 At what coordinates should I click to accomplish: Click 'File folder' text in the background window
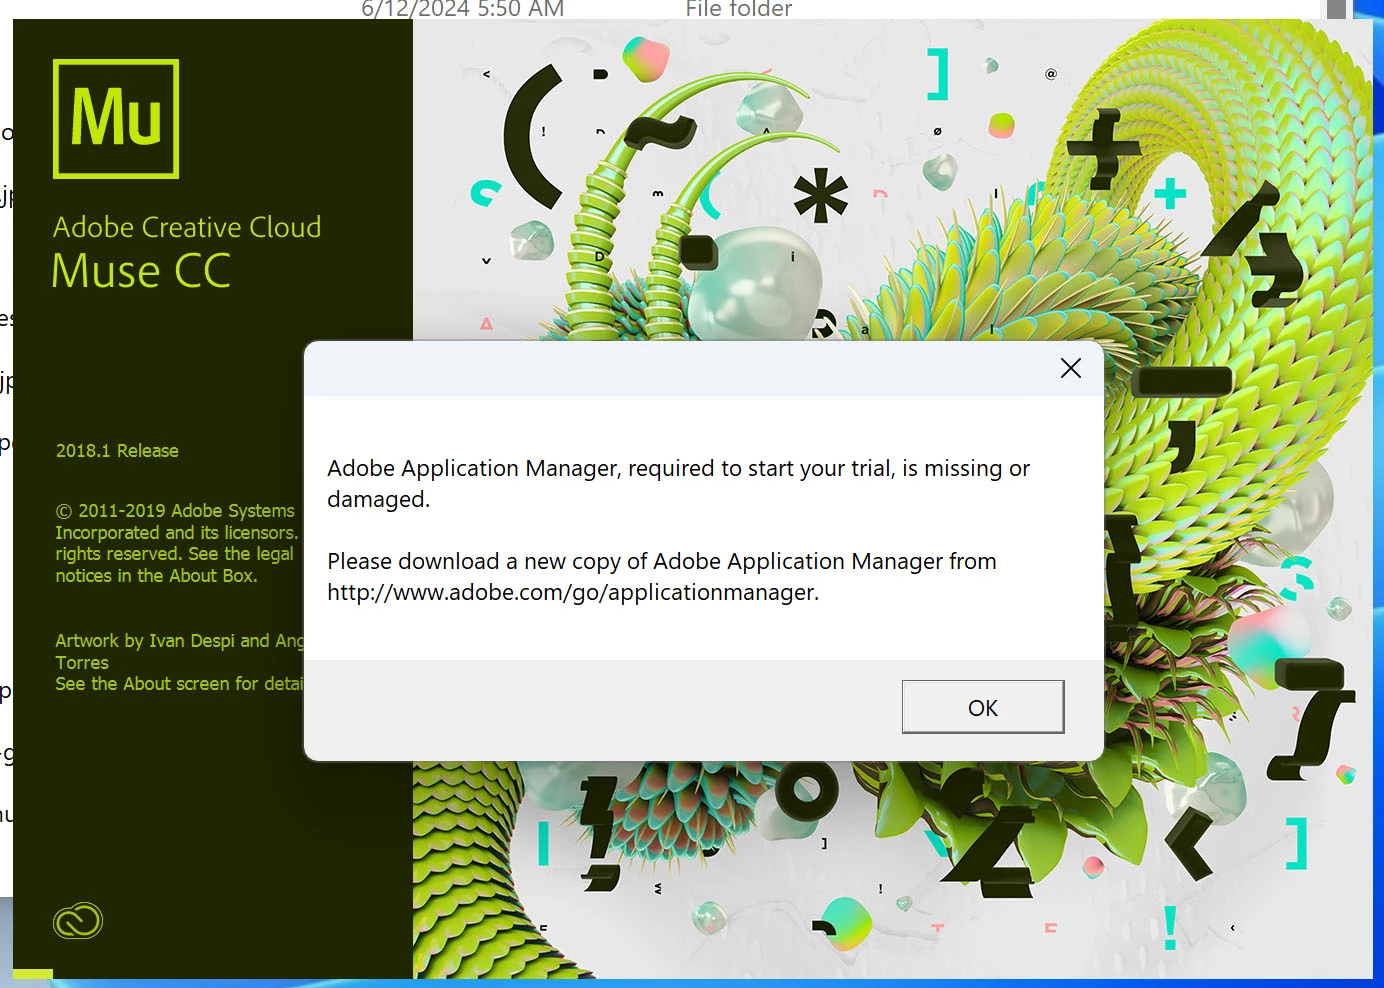[x=739, y=9]
